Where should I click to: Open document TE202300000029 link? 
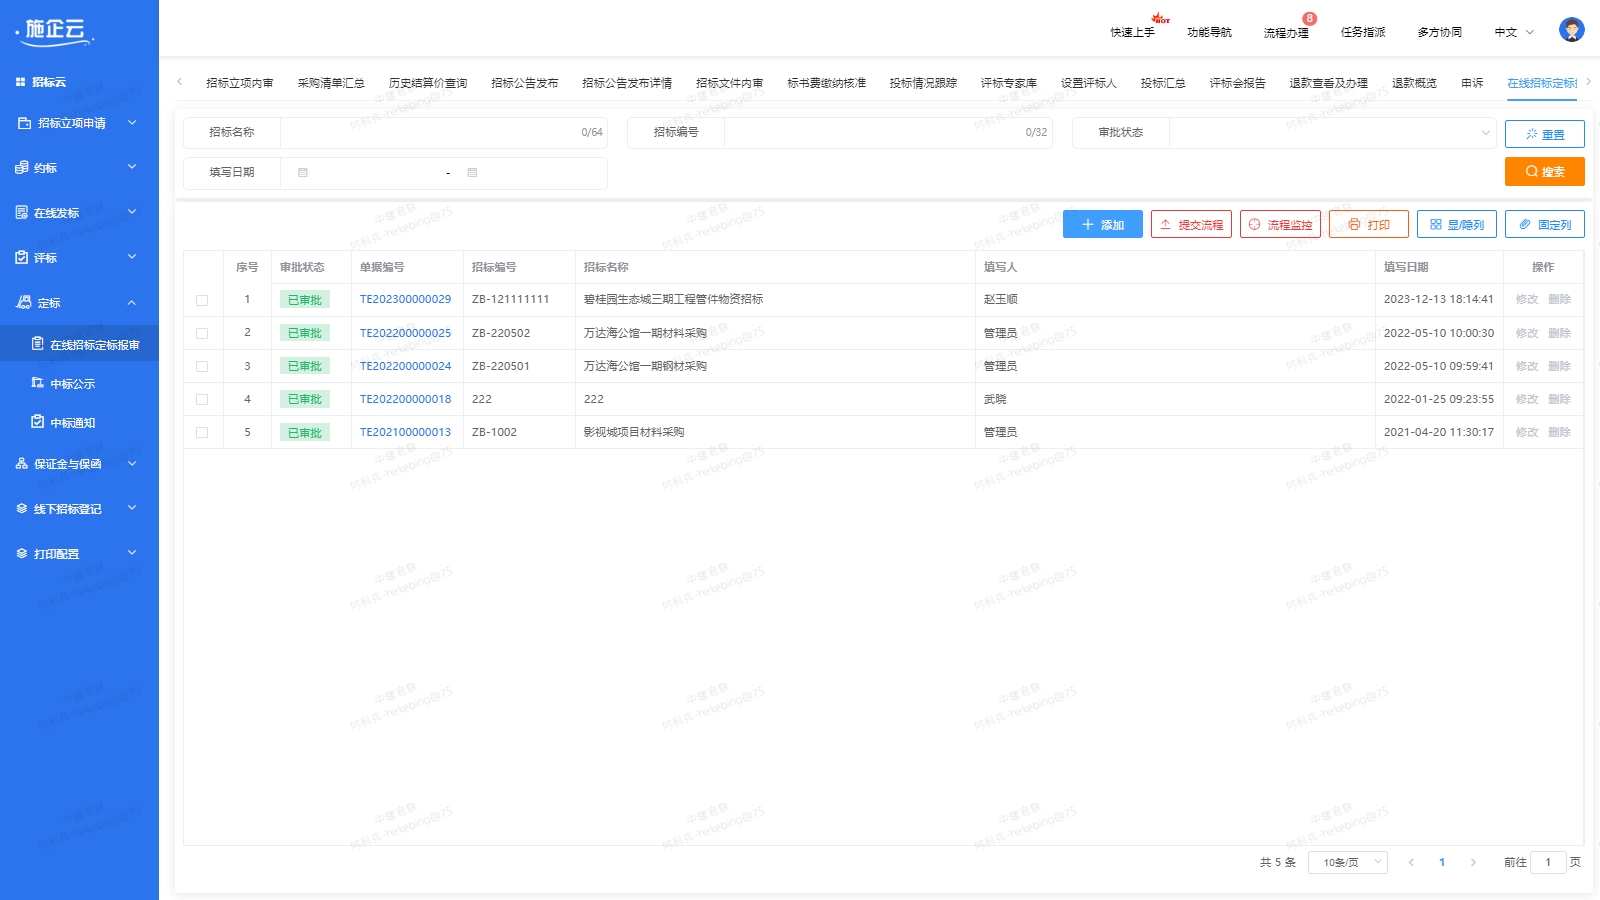coord(405,299)
